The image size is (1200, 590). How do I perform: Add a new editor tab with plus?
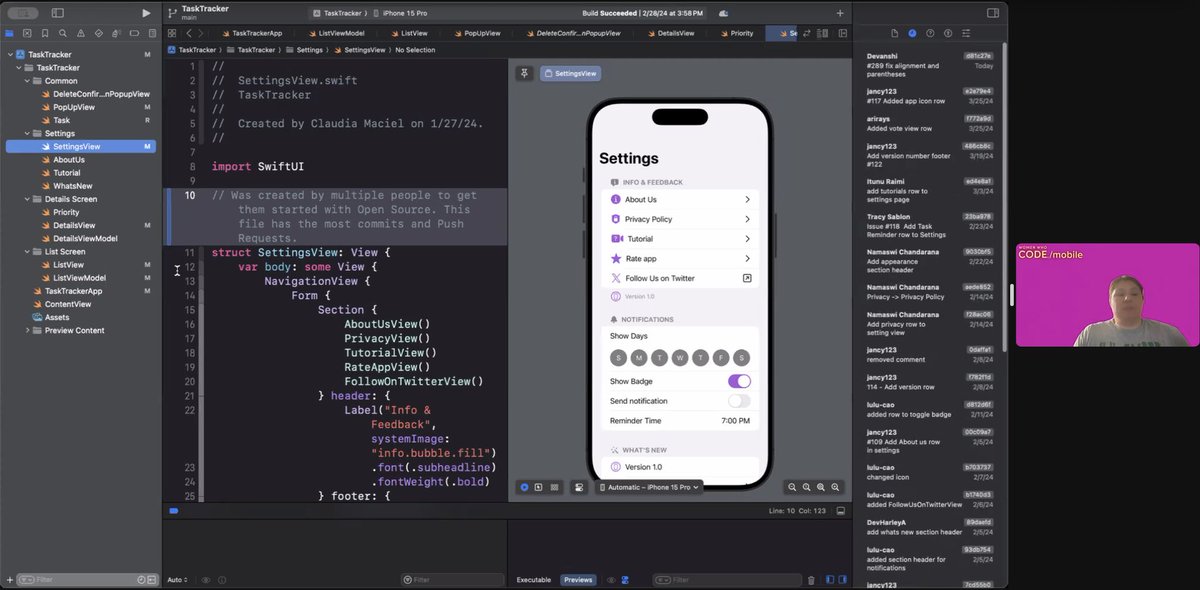tap(840, 13)
